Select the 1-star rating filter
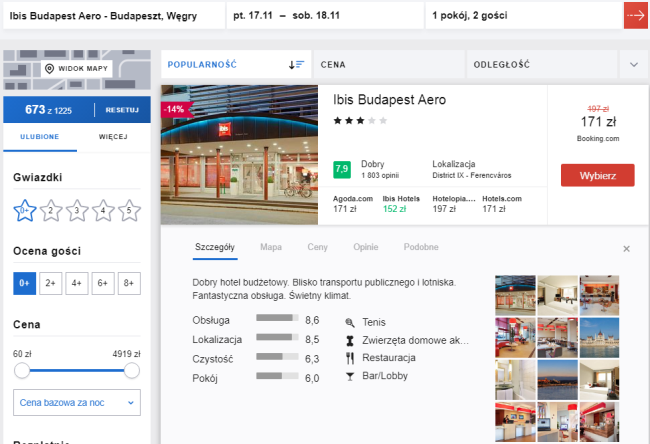 pyautogui.click(x=24, y=210)
